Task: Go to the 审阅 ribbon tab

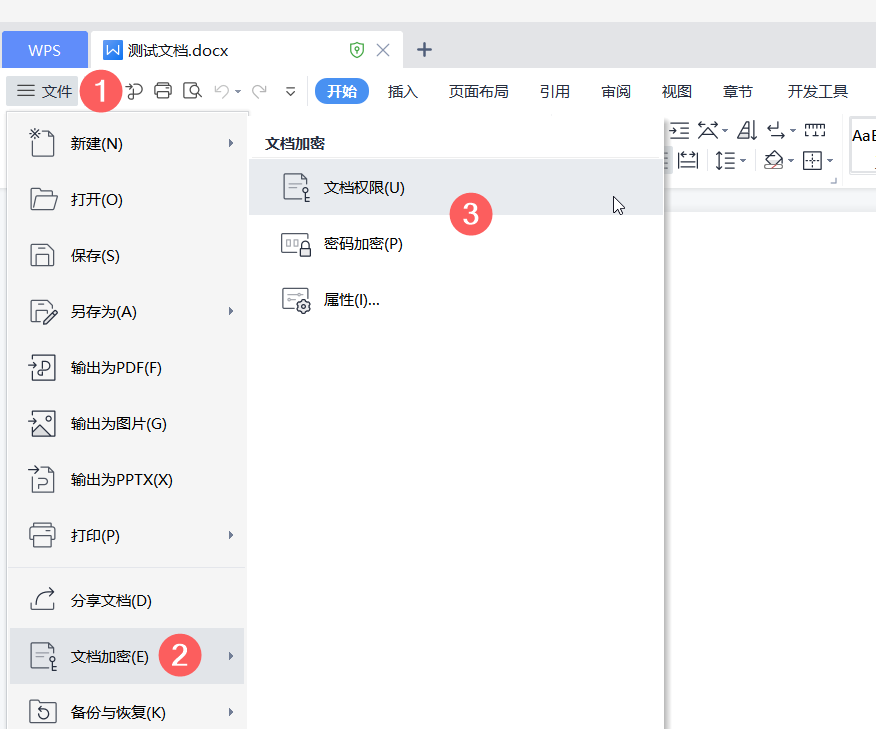Action: (616, 91)
